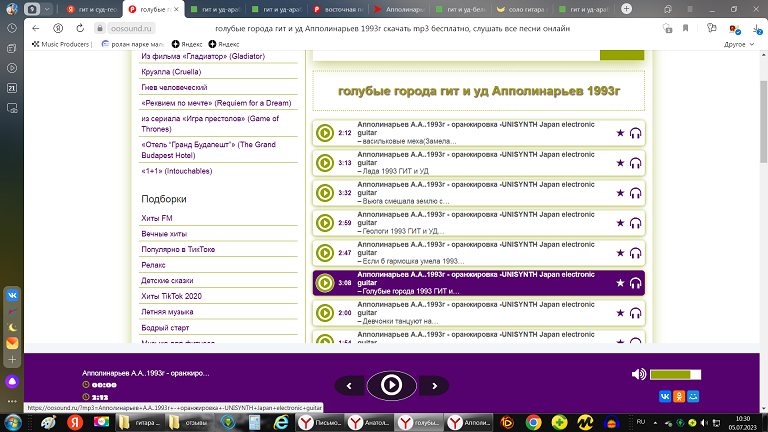Play the 'Если б гармошка умела' track
768x432 pixels.
(324, 253)
